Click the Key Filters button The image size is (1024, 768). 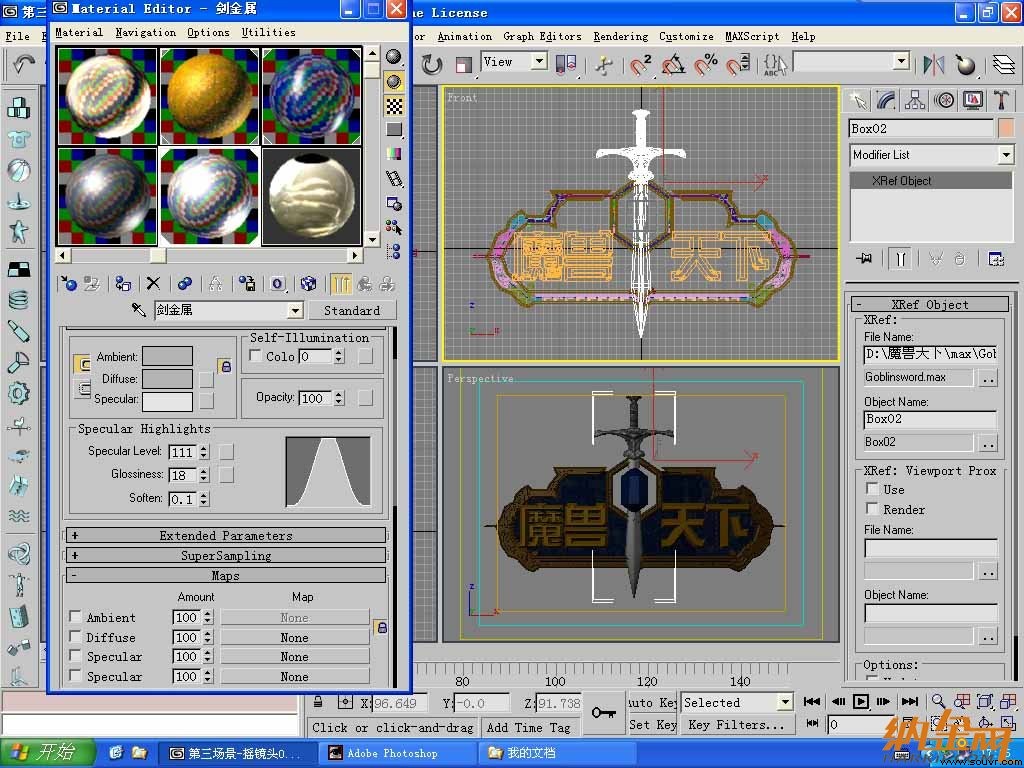pyautogui.click(x=737, y=725)
